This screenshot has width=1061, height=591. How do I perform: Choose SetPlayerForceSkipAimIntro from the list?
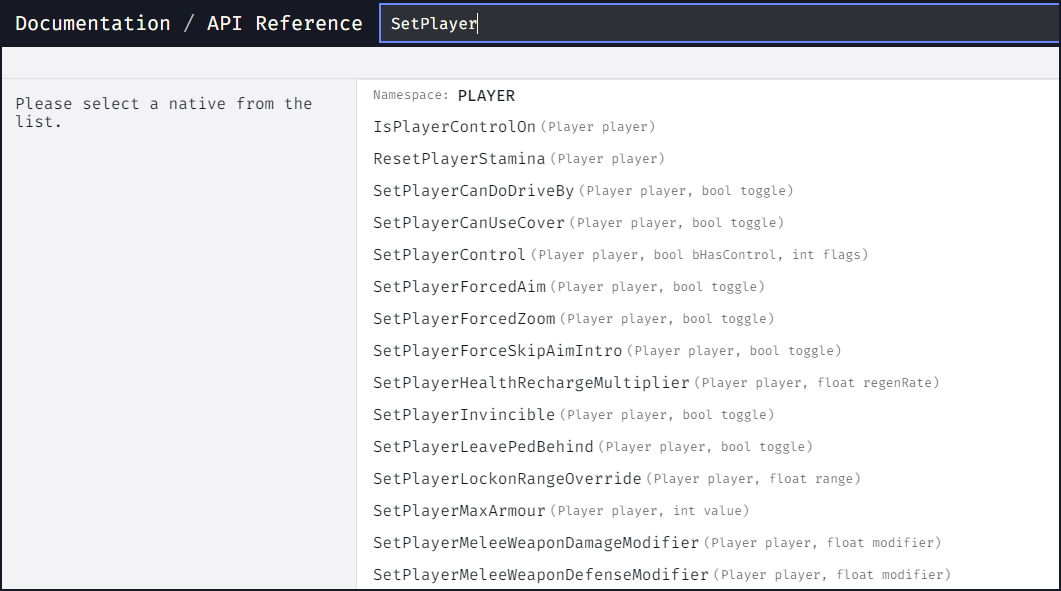pyautogui.click(x=497, y=351)
